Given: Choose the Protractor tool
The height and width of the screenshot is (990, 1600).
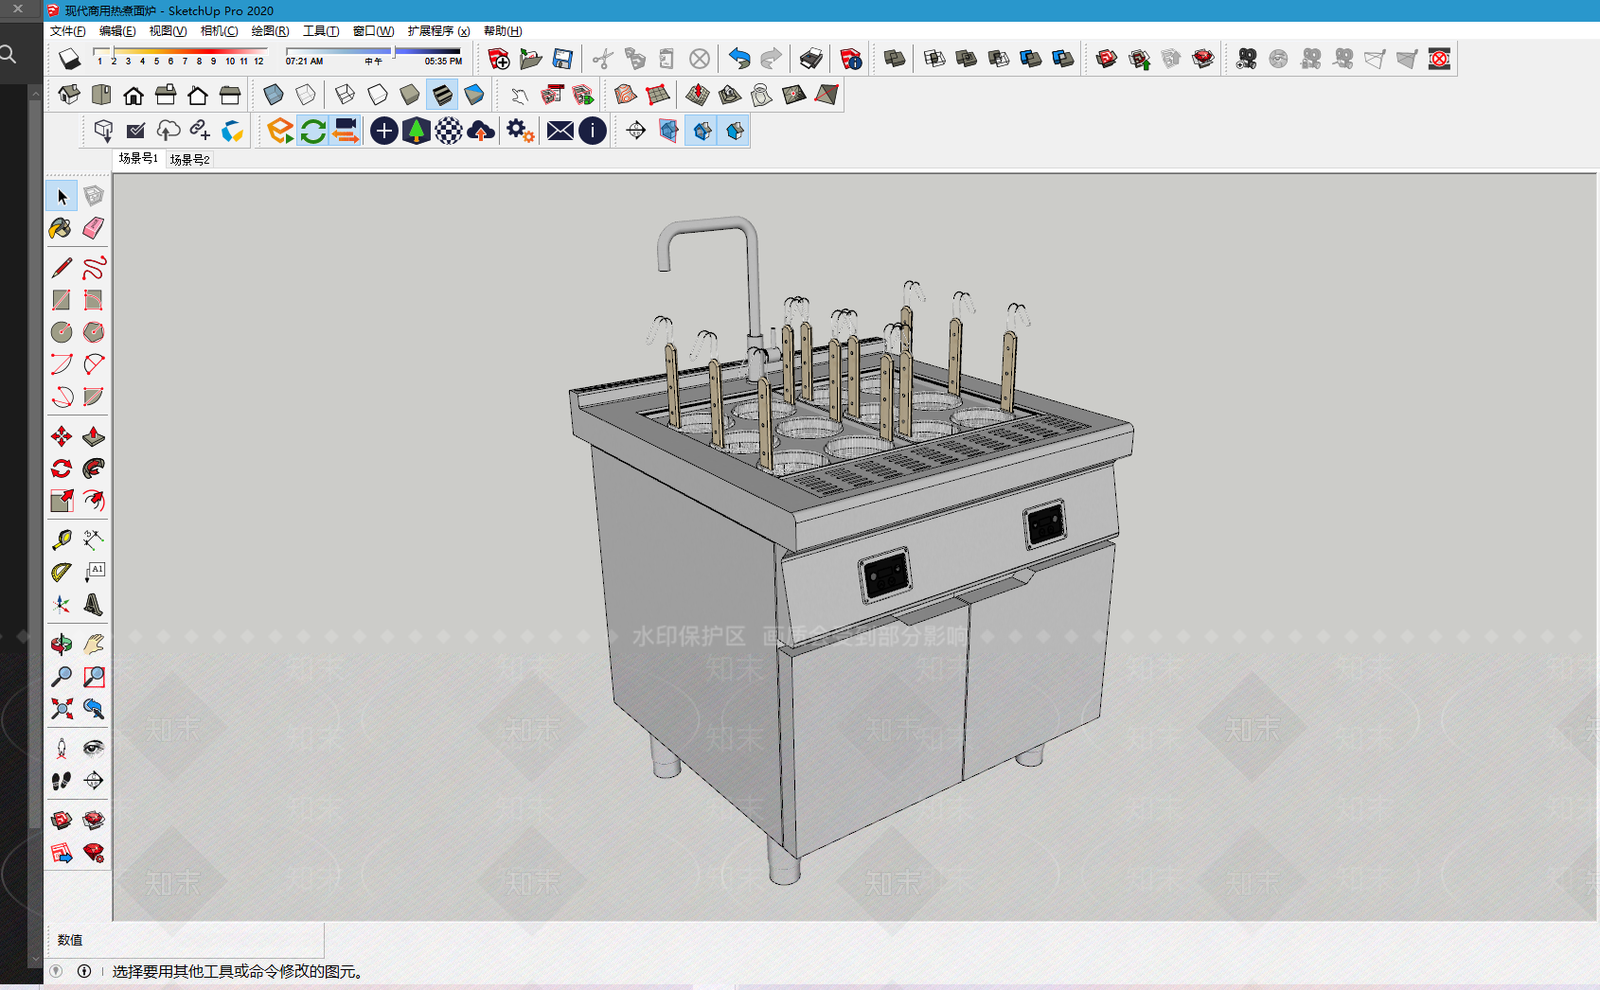Looking at the screenshot, I should (61, 572).
